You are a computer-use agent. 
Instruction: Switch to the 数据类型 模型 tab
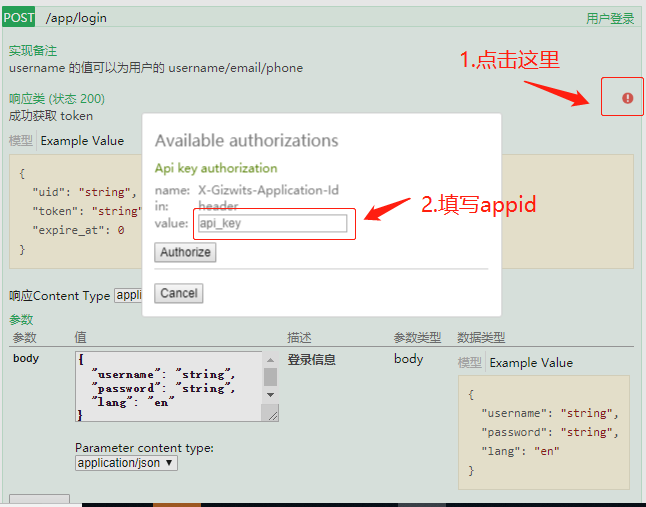click(x=469, y=362)
